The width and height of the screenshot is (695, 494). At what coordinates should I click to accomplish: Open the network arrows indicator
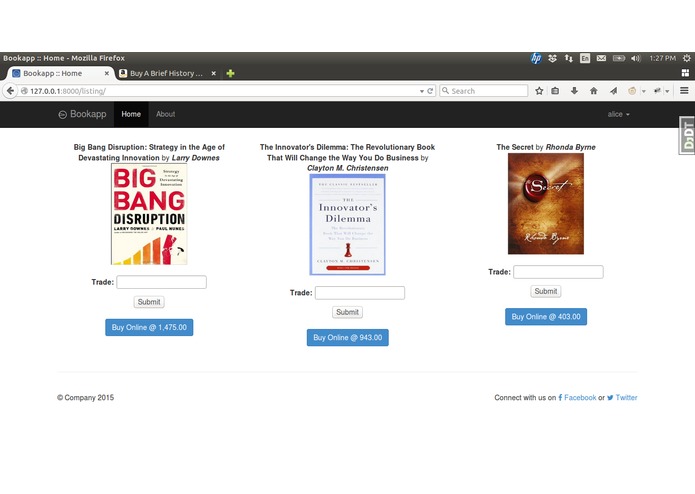click(569, 58)
